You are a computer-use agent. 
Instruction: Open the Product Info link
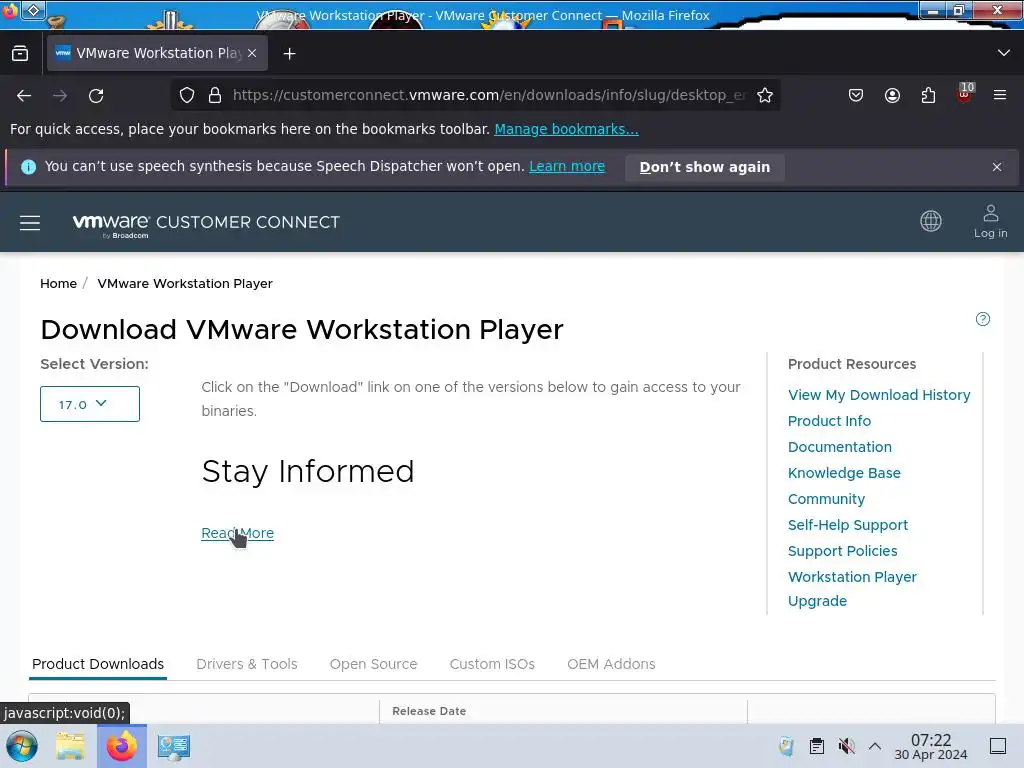[x=829, y=421]
